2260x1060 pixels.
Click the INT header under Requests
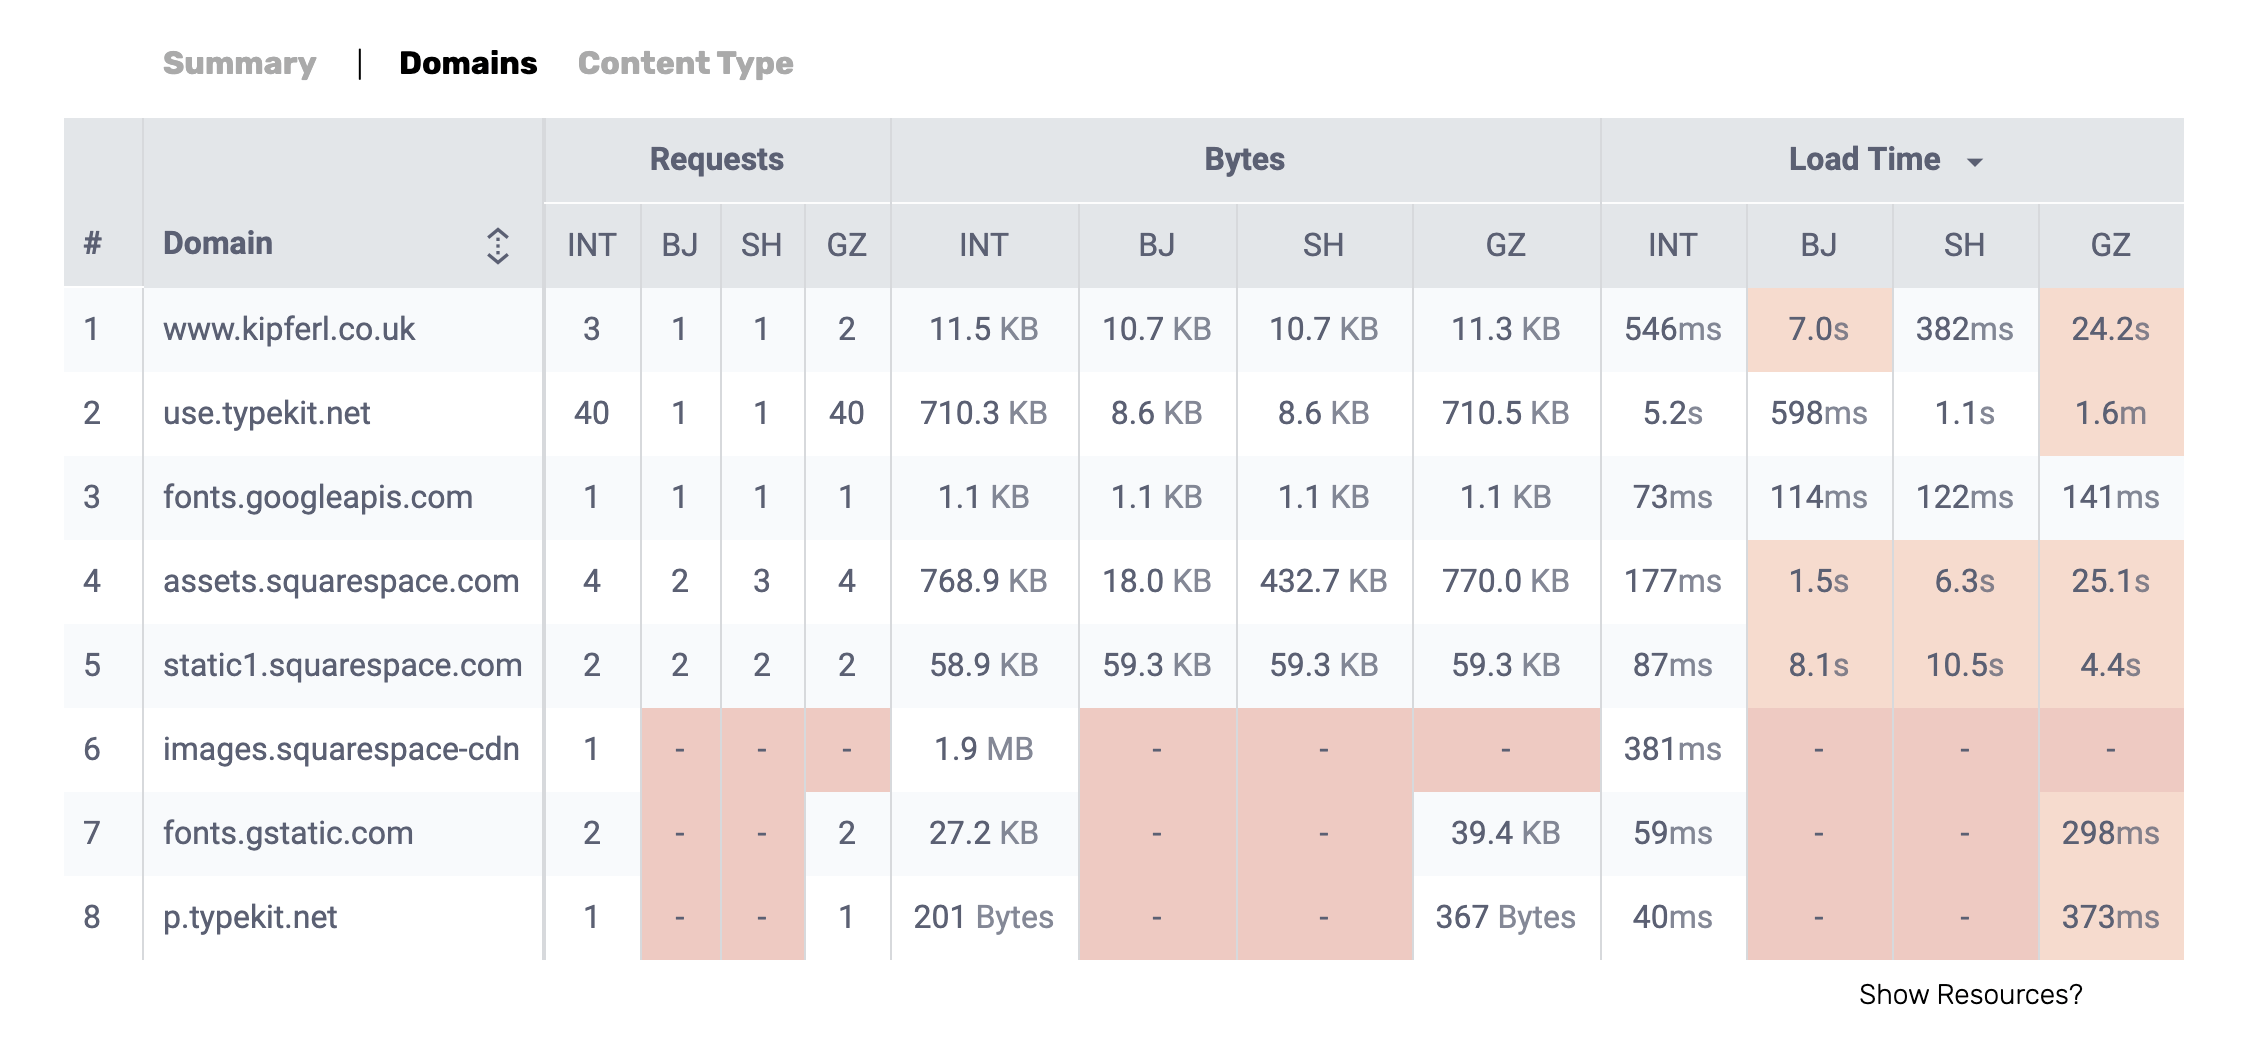[x=592, y=245]
